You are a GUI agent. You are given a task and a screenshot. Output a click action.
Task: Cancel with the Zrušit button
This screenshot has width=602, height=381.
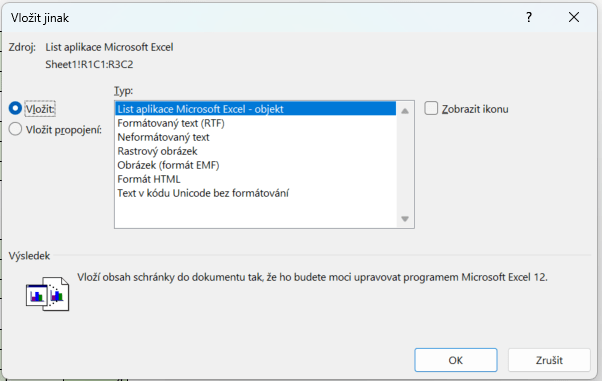(549, 360)
